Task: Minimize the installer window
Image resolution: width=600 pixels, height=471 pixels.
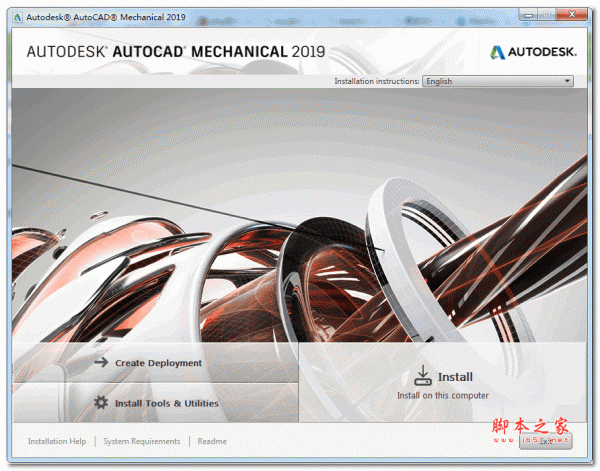Action: point(528,15)
